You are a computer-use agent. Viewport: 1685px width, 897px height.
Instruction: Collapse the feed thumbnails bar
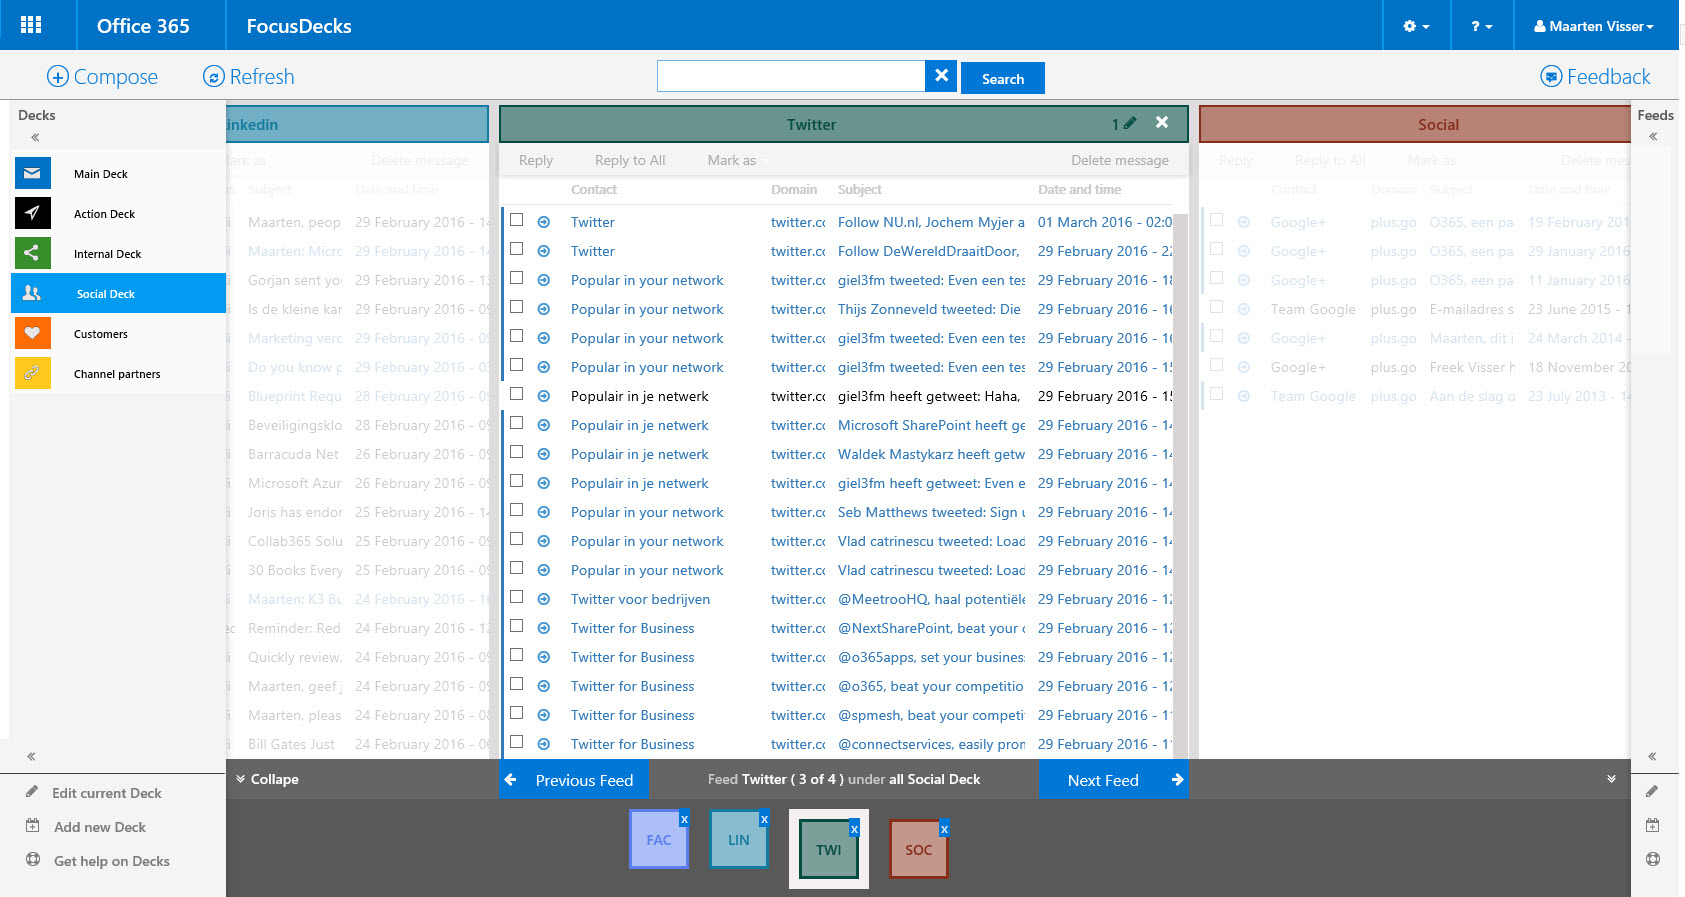(267, 779)
